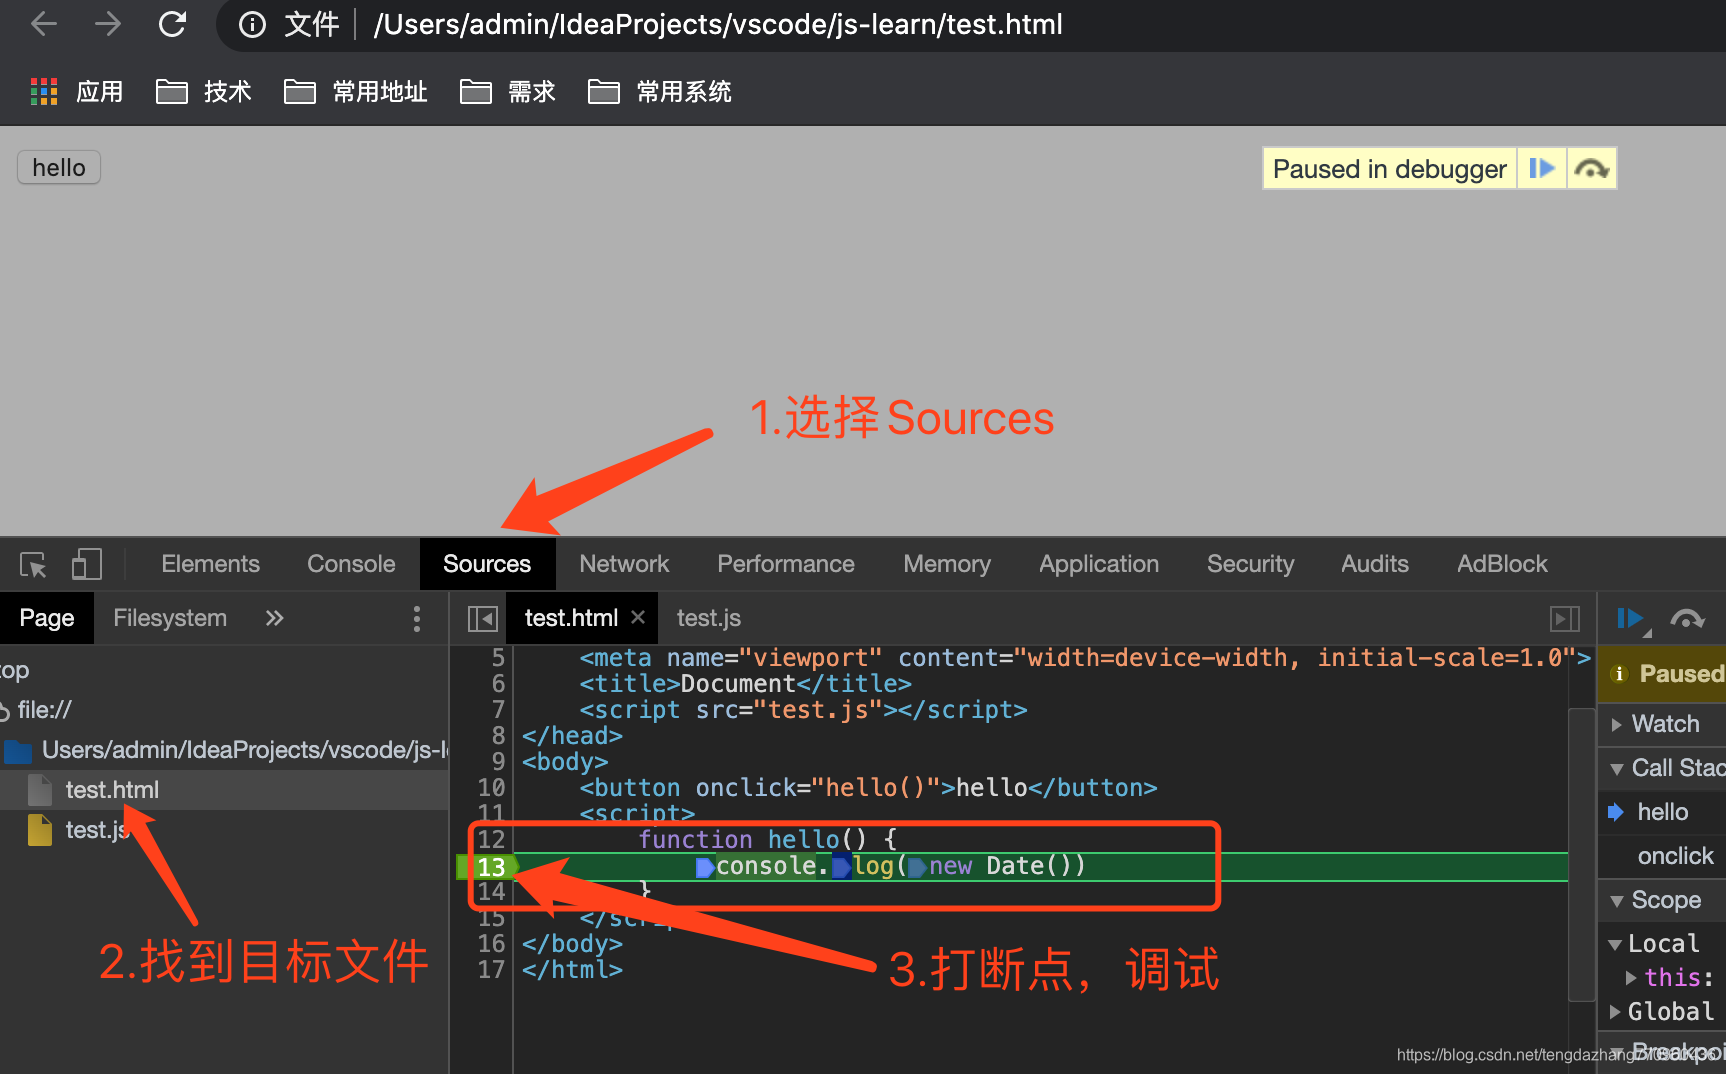Collapse the Call Stack section
Screen dimensions: 1726x1074
[1662, 768]
